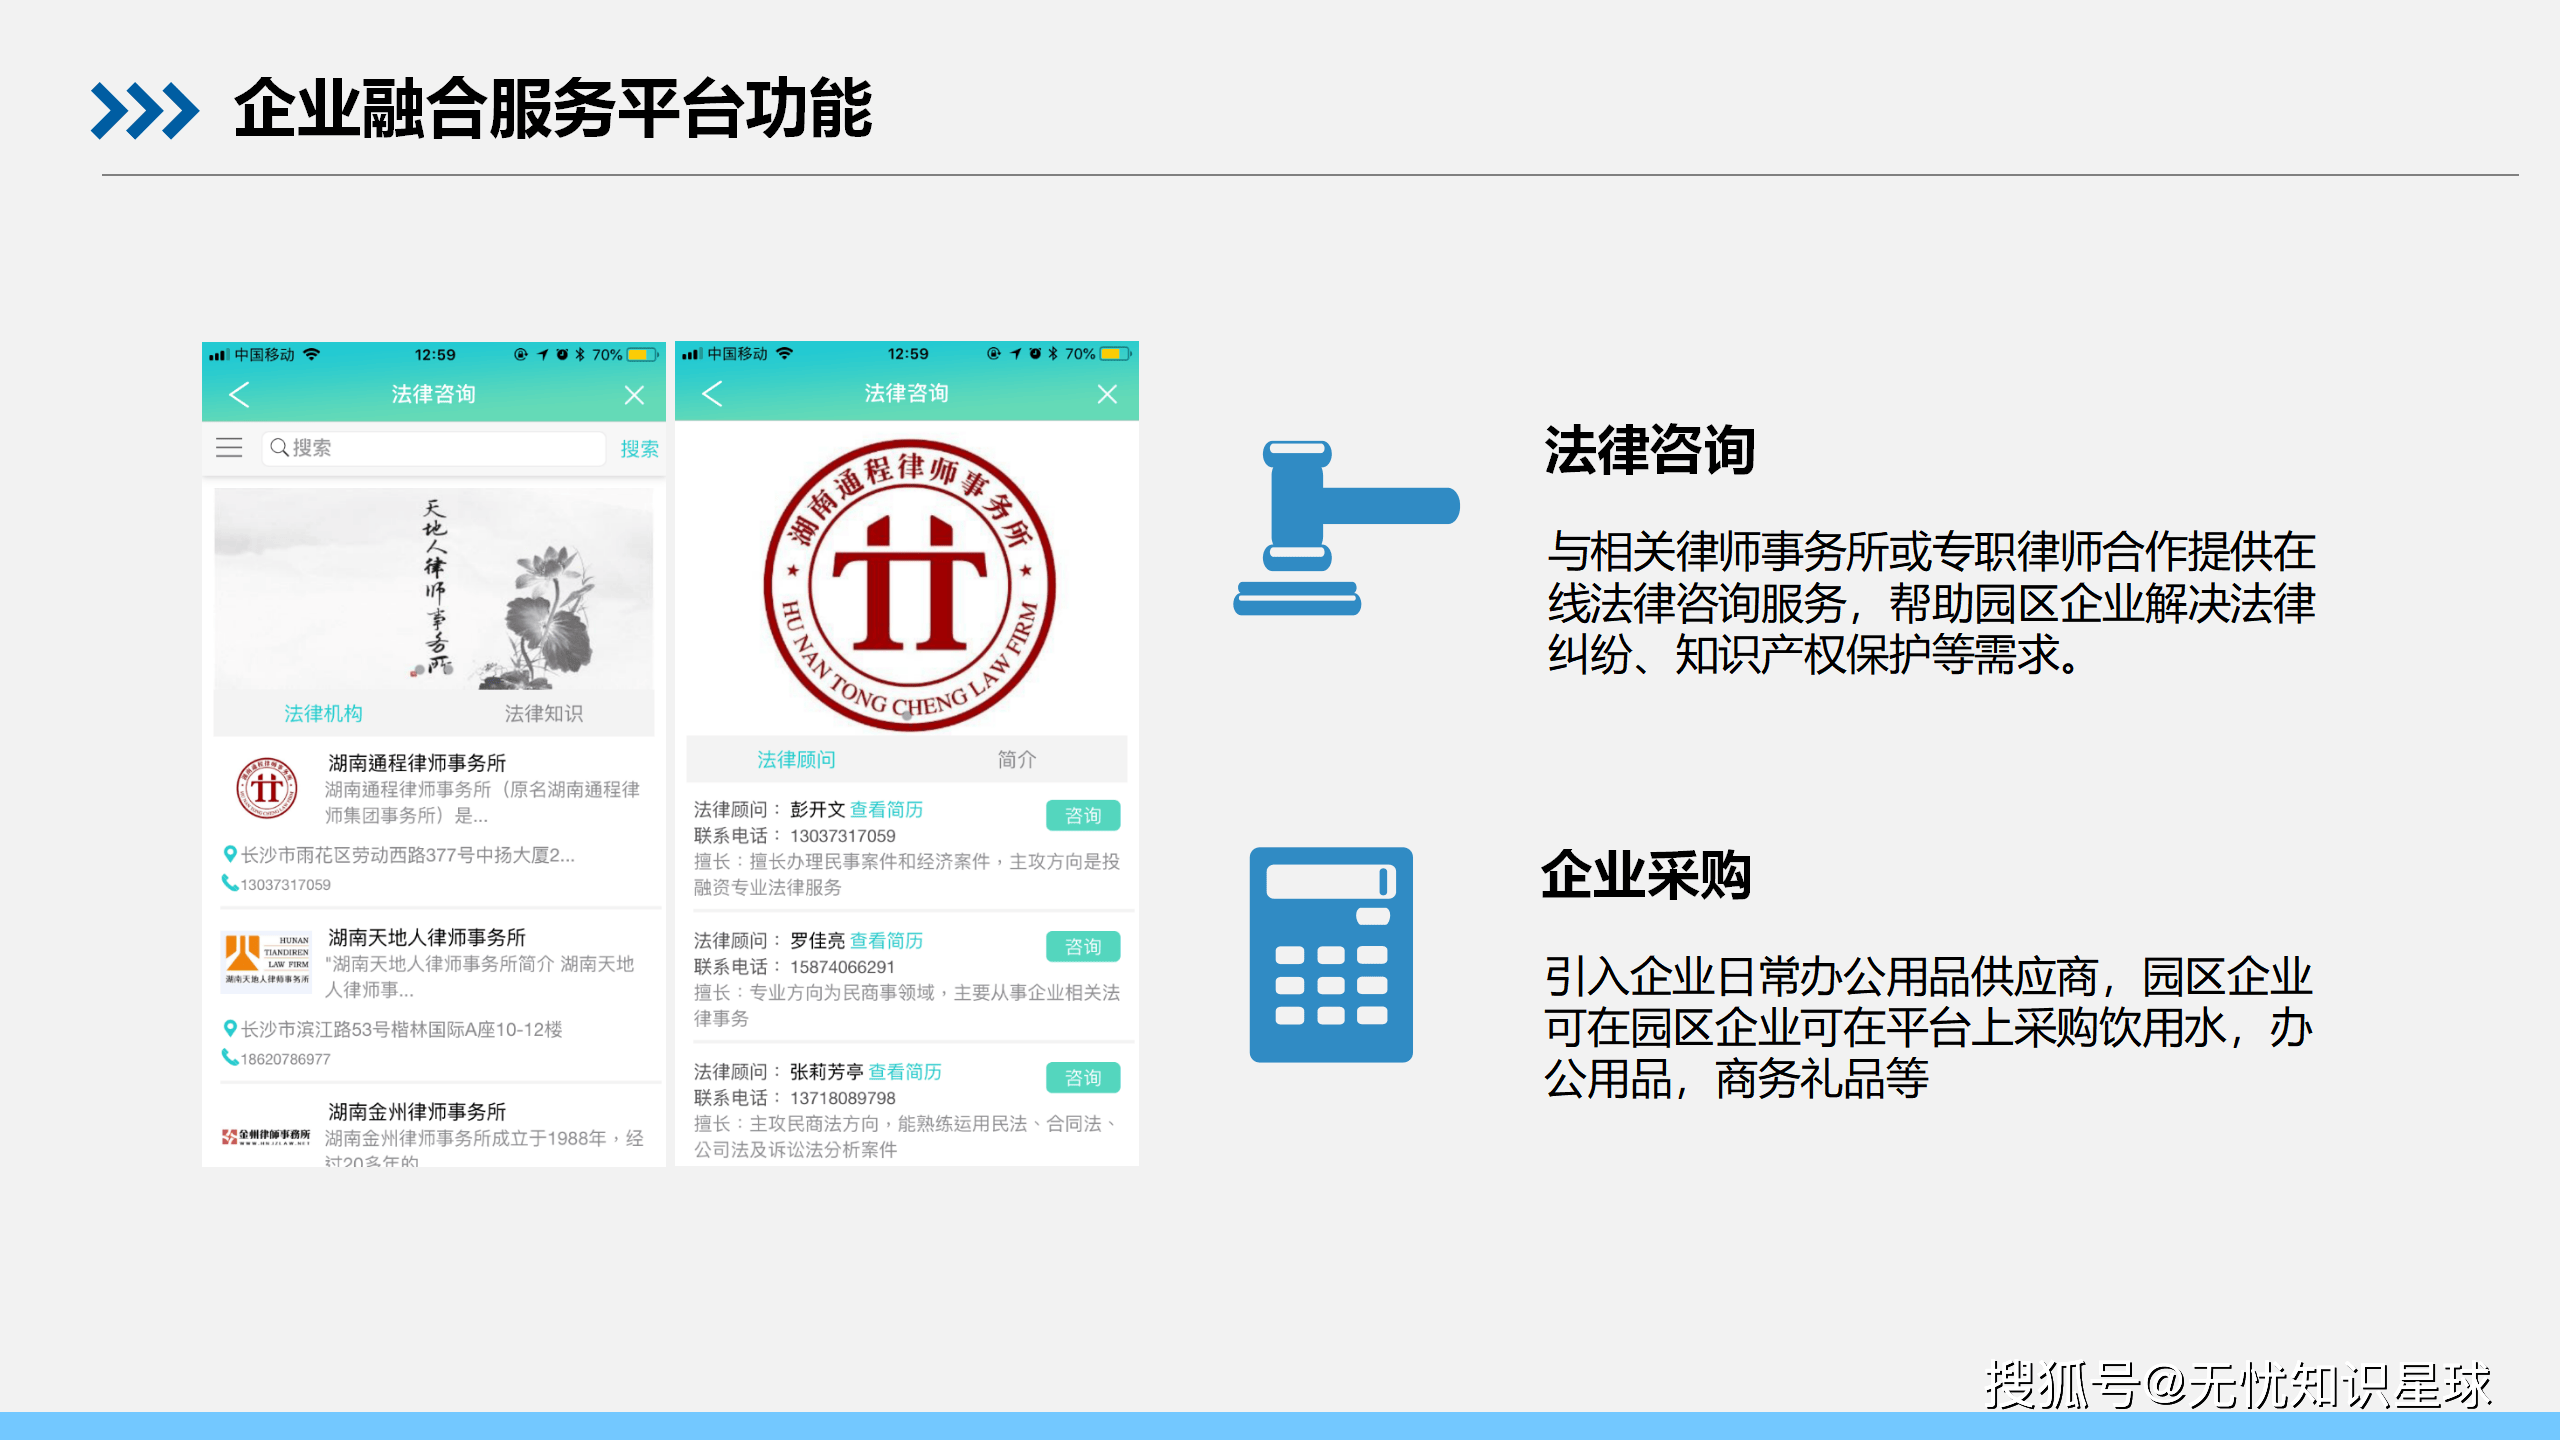Click the blue gavel icon
Viewport: 2560px width, 1440px height.
coord(1346,528)
